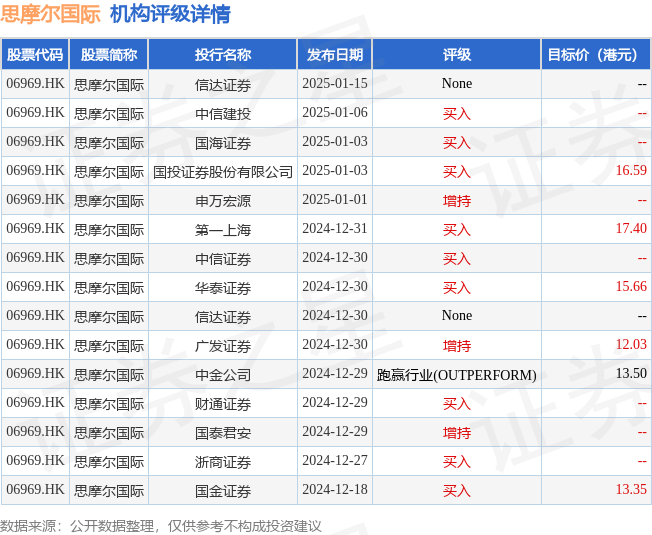Select the 中金公司 broker cell
The height and width of the screenshot is (535, 652).
coord(223,375)
